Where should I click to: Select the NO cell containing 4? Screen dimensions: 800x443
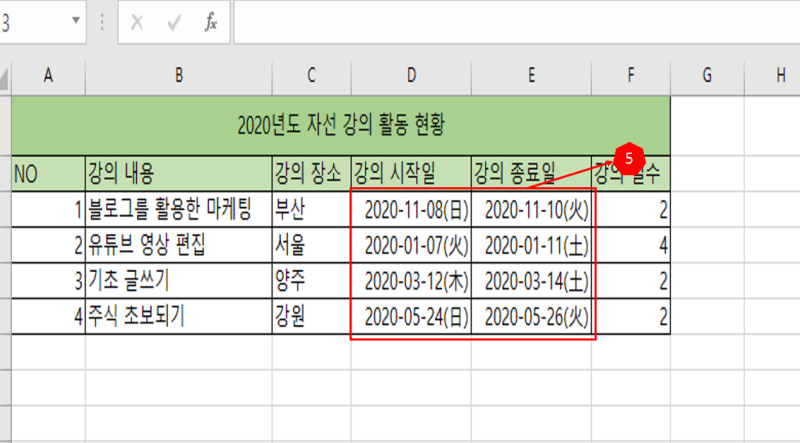tap(48, 316)
